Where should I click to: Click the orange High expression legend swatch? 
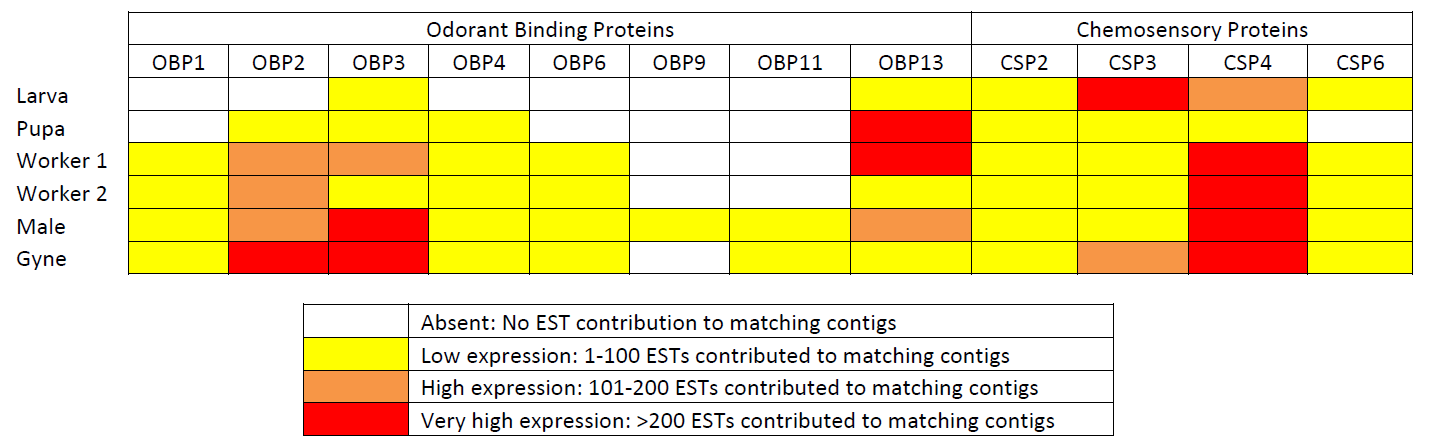tap(356, 387)
